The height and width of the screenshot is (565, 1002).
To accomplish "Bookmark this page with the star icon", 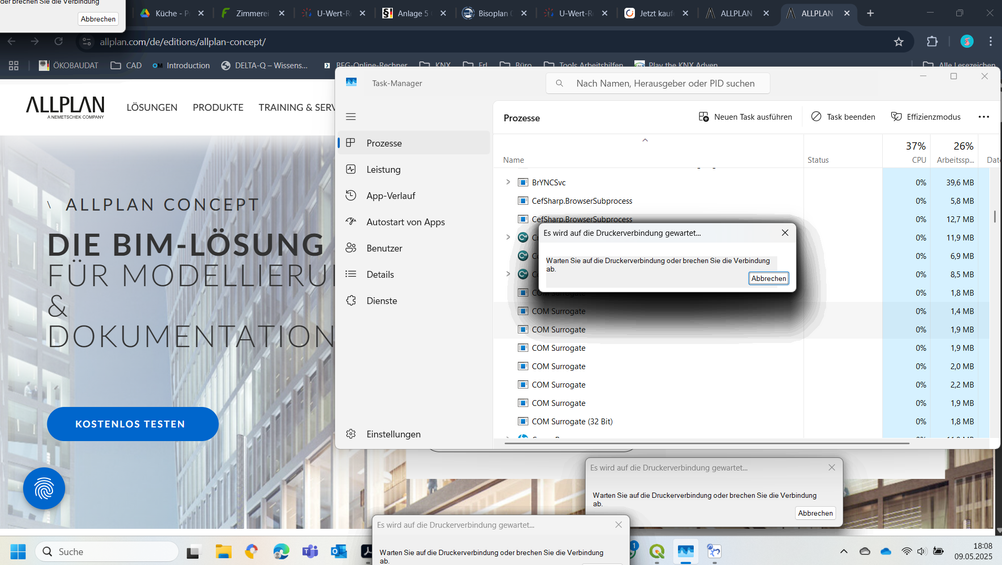I will pyautogui.click(x=898, y=42).
